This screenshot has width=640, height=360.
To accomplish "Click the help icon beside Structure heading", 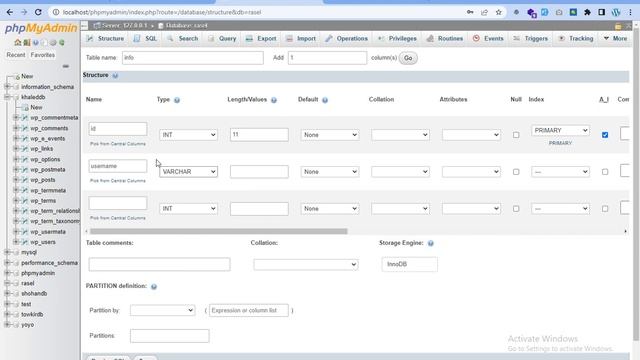I will 115,76.
